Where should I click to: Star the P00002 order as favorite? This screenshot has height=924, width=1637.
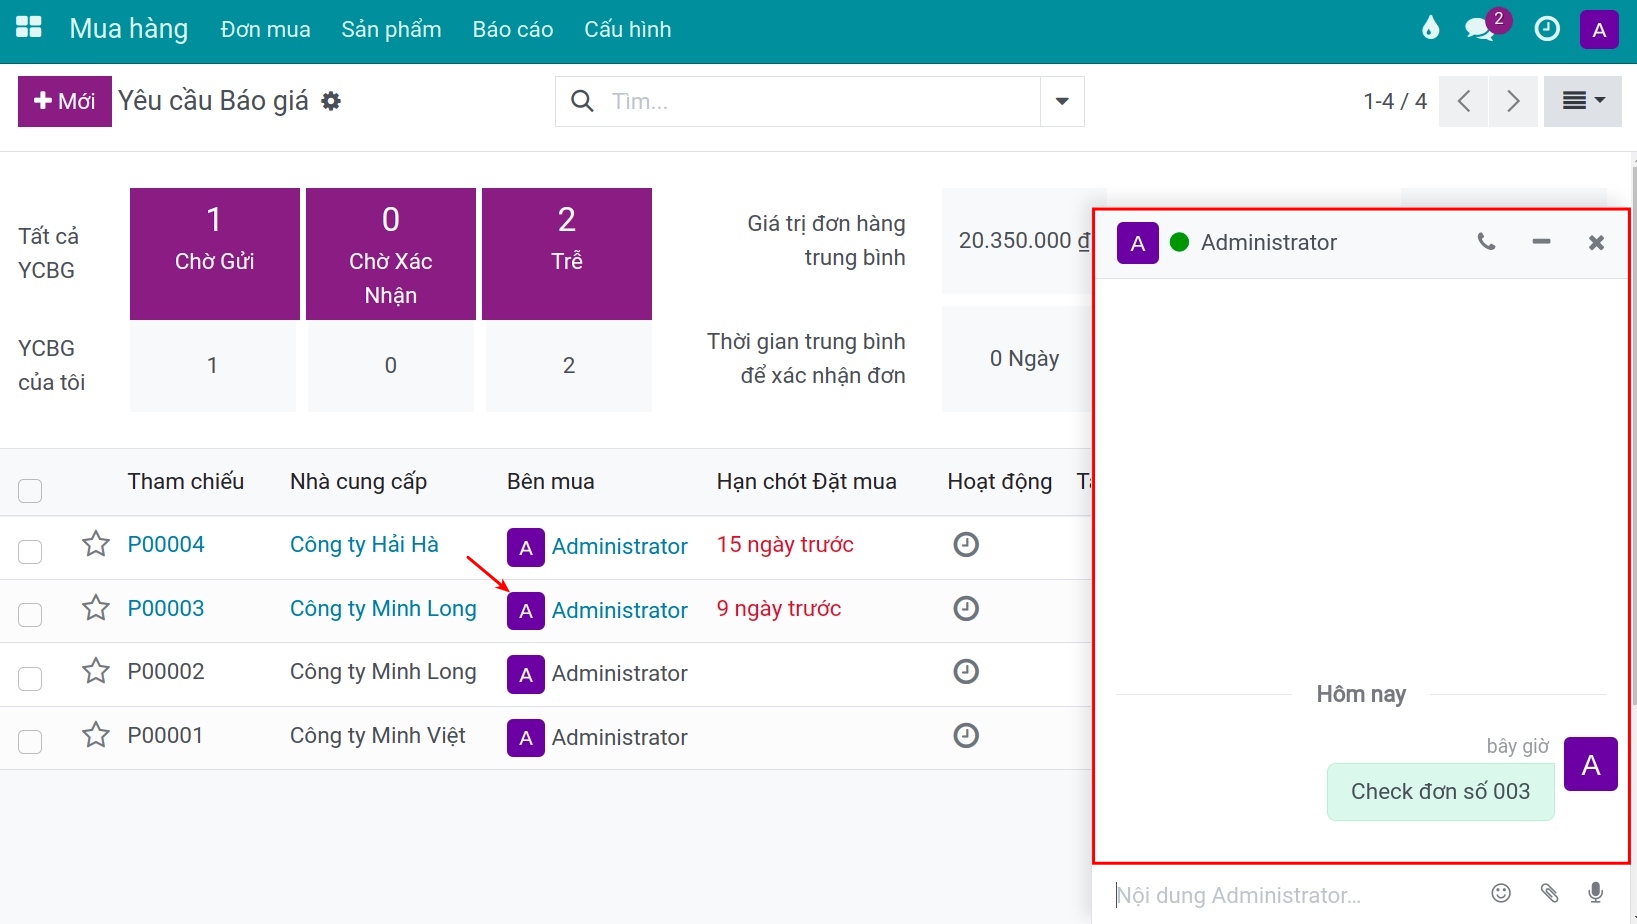point(95,671)
